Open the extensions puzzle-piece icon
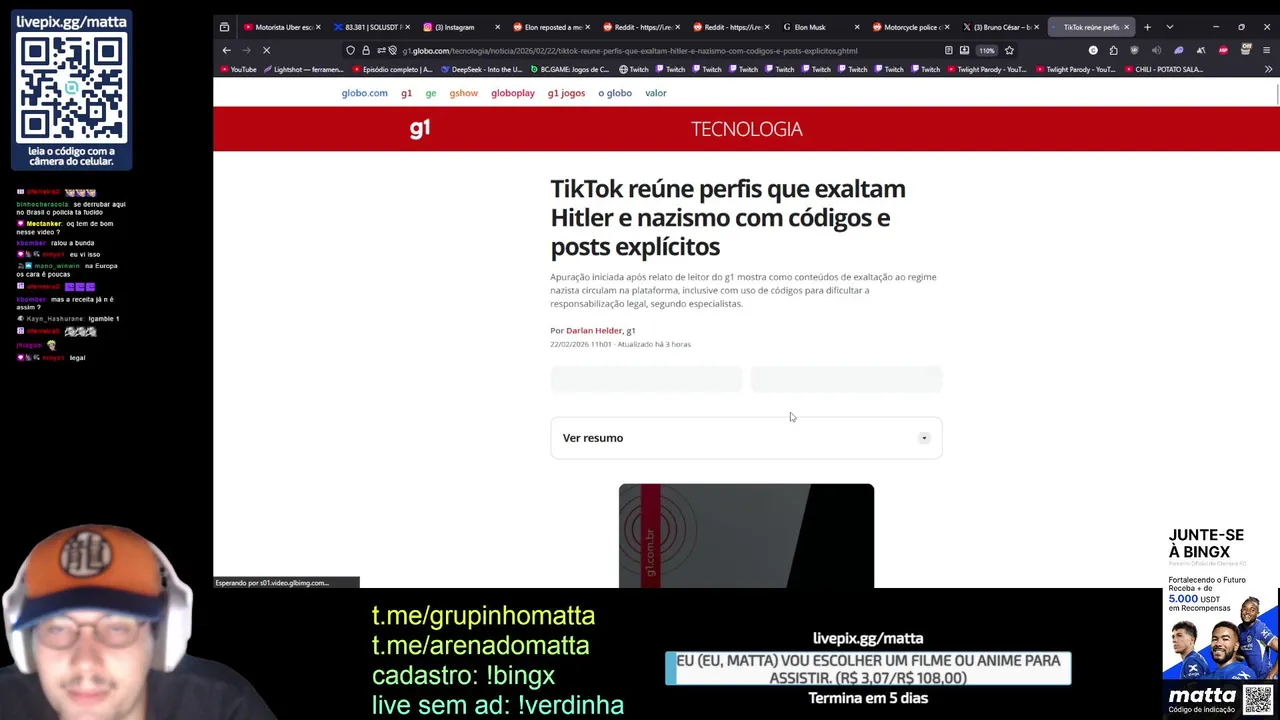Screen dimensions: 1280x720 pos(1113,50)
